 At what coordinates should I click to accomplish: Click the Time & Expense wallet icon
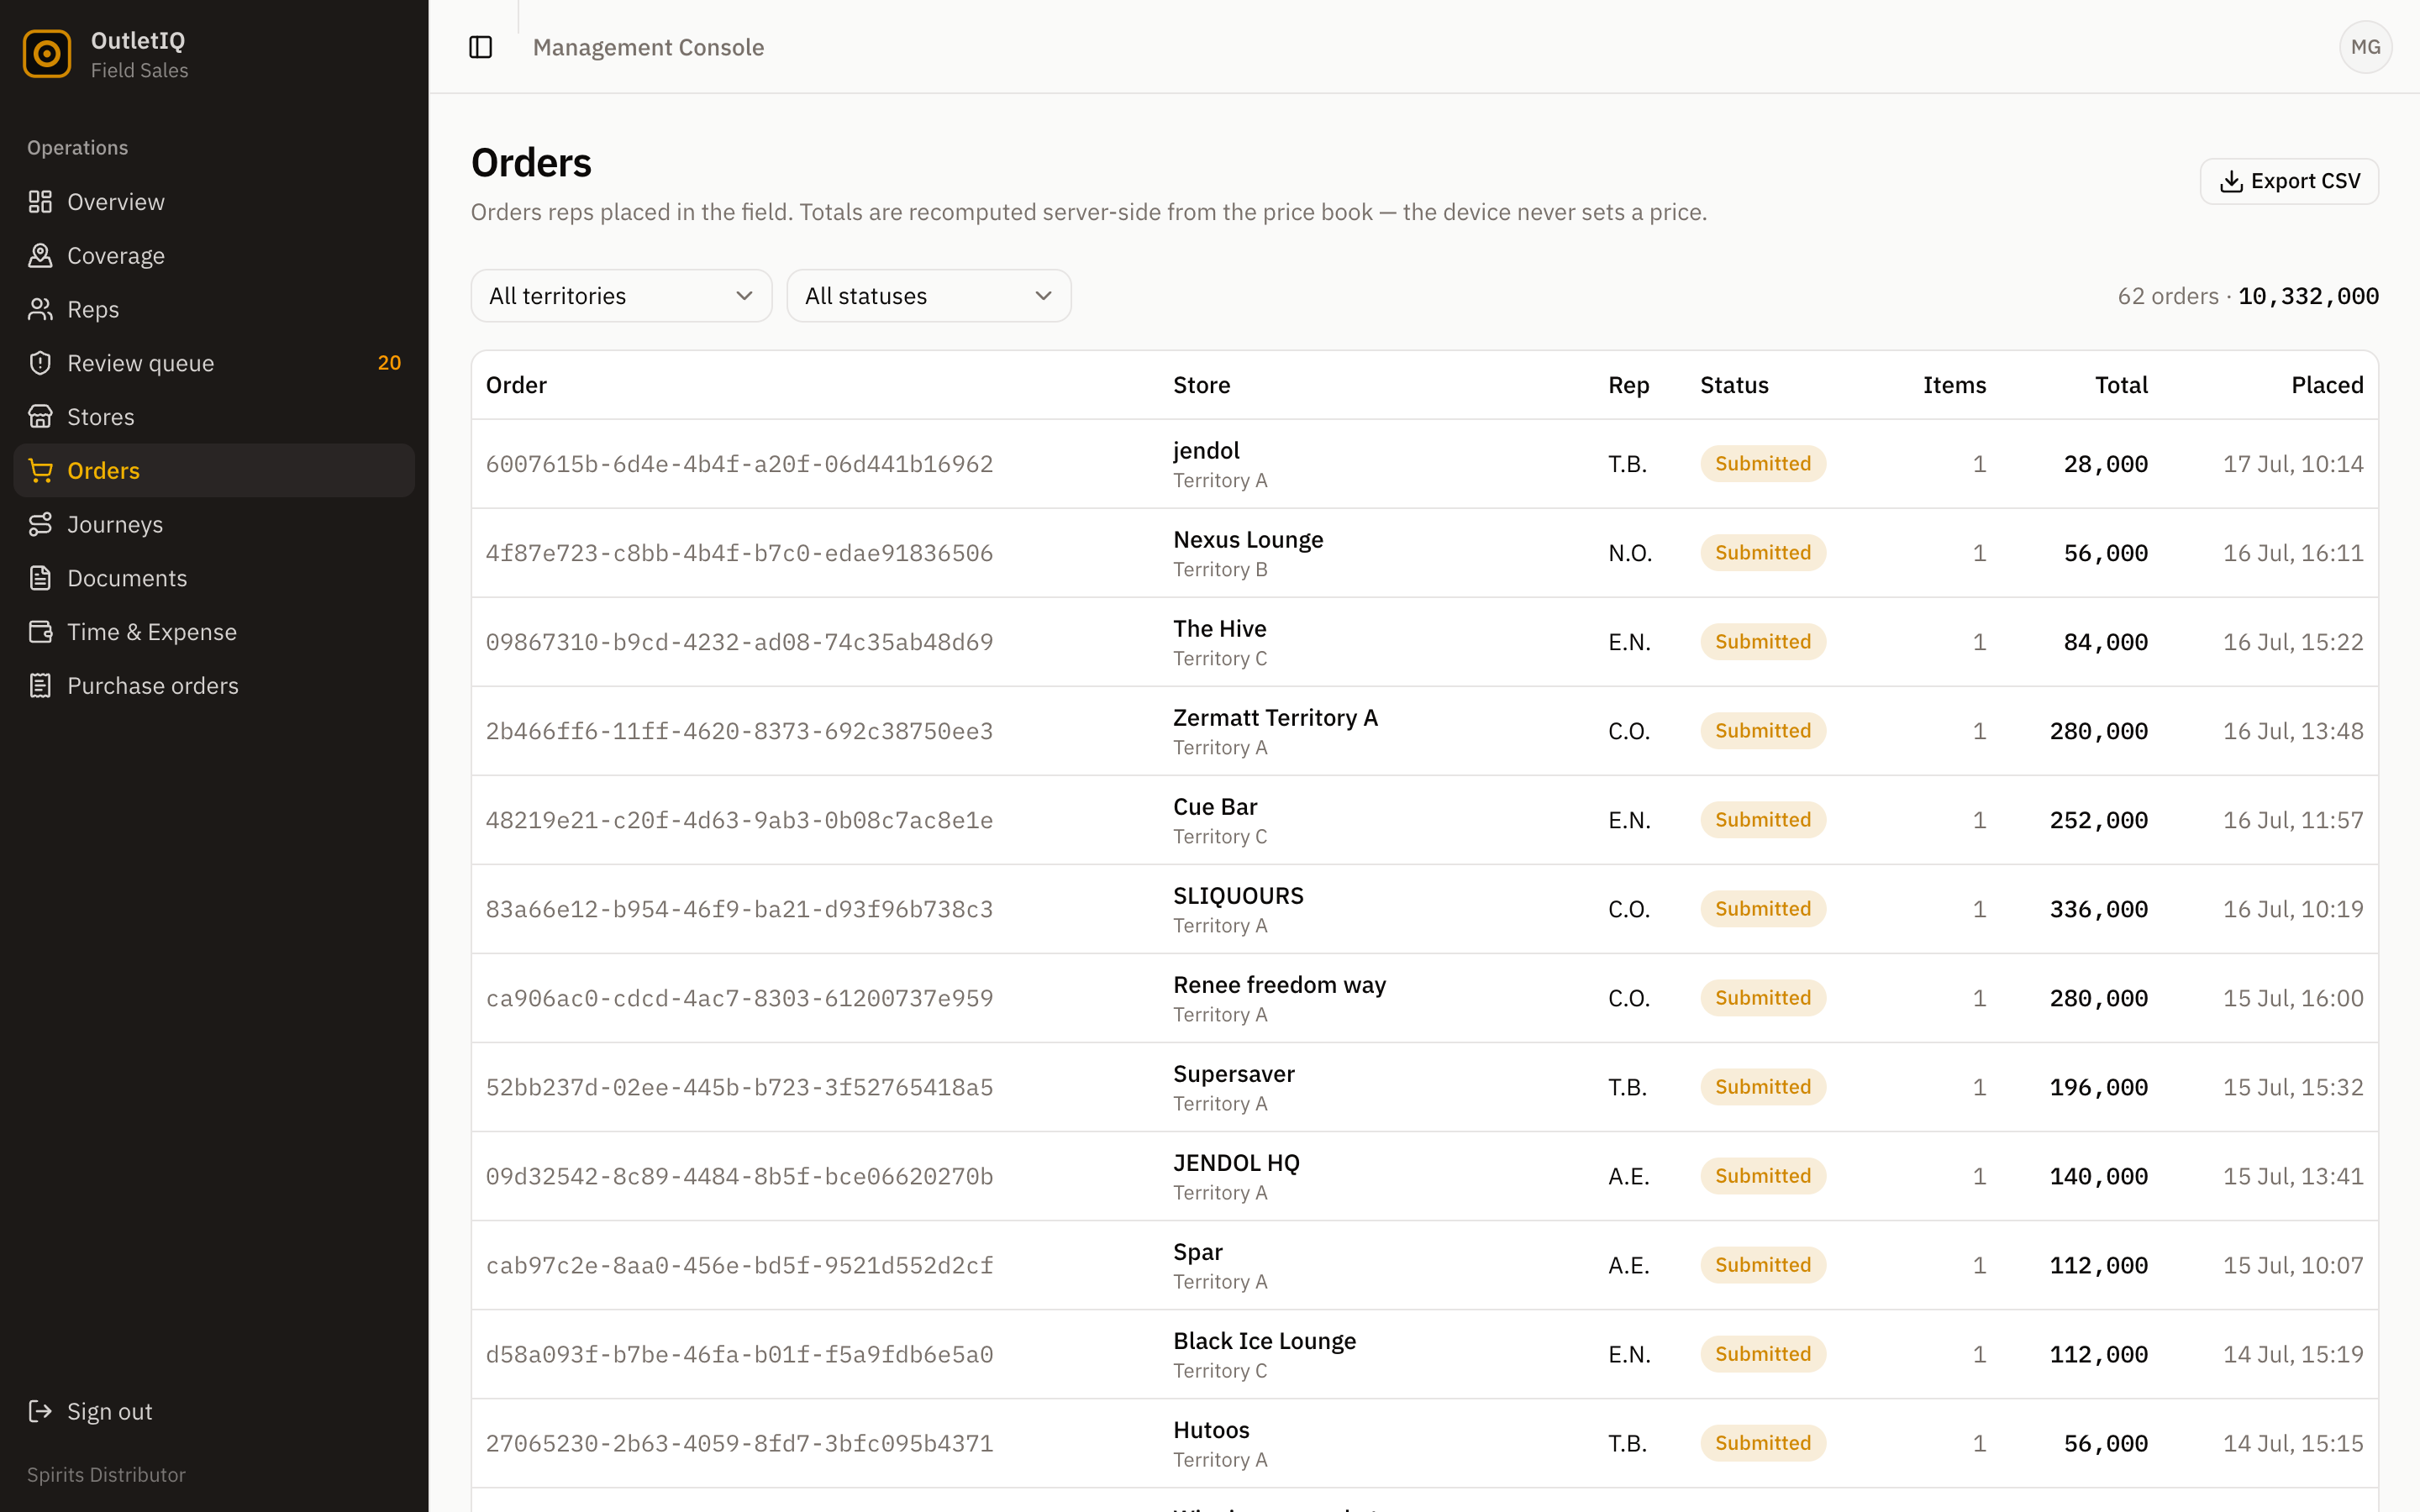[x=40, y=632]
